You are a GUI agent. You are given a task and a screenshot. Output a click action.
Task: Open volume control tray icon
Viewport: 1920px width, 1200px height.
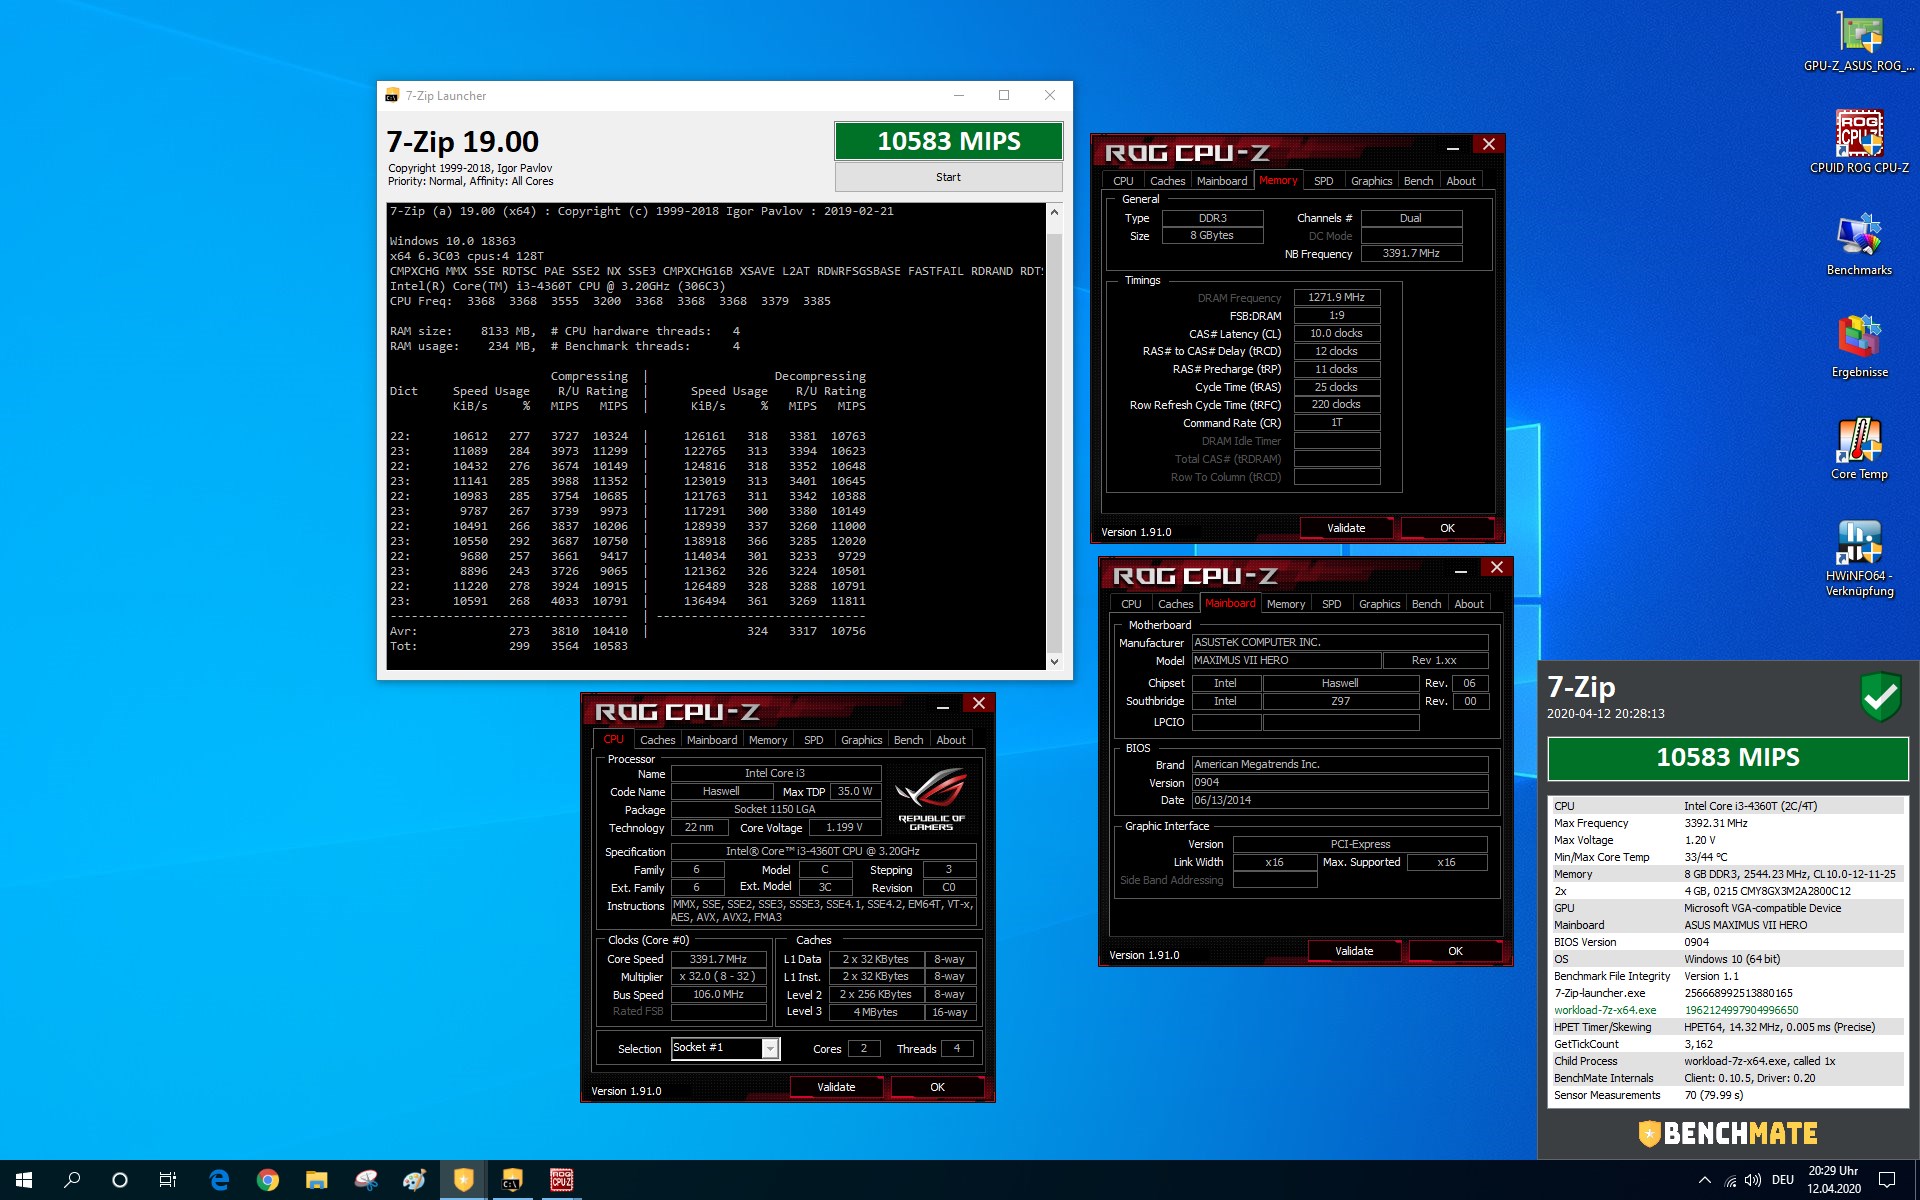pyautogui.click(x=1753, y=1180)
